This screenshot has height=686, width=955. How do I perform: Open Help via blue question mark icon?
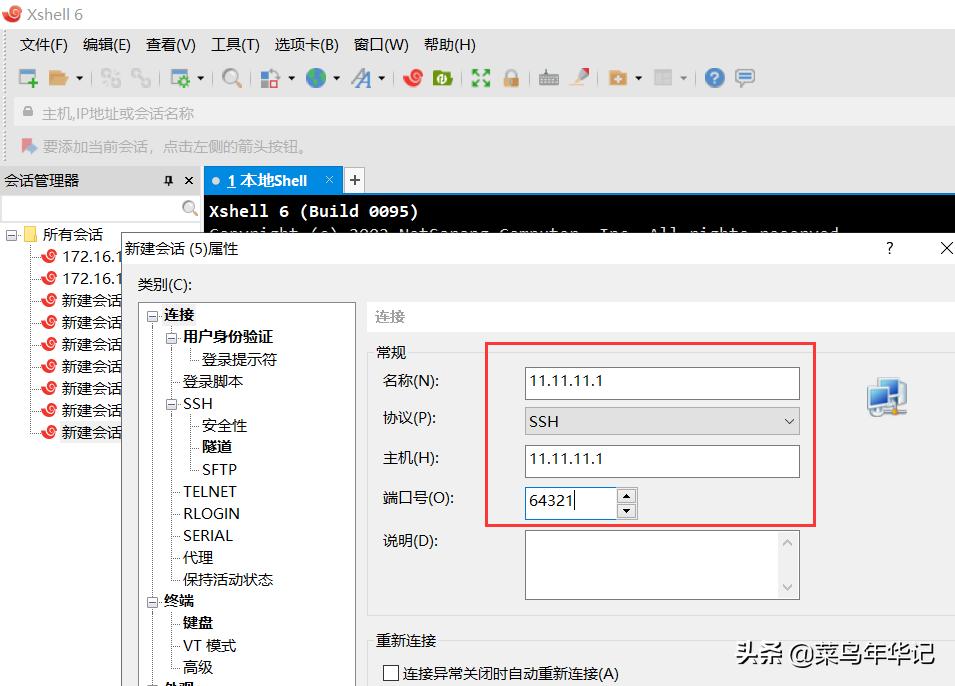pyautogui.click(x=714, y=78)
